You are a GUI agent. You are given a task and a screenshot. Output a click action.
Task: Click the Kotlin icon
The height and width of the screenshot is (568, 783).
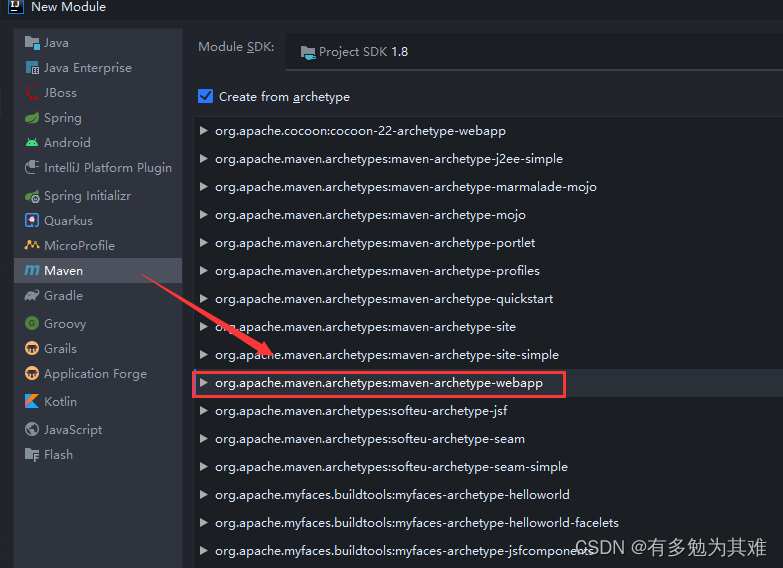[32, 401]
